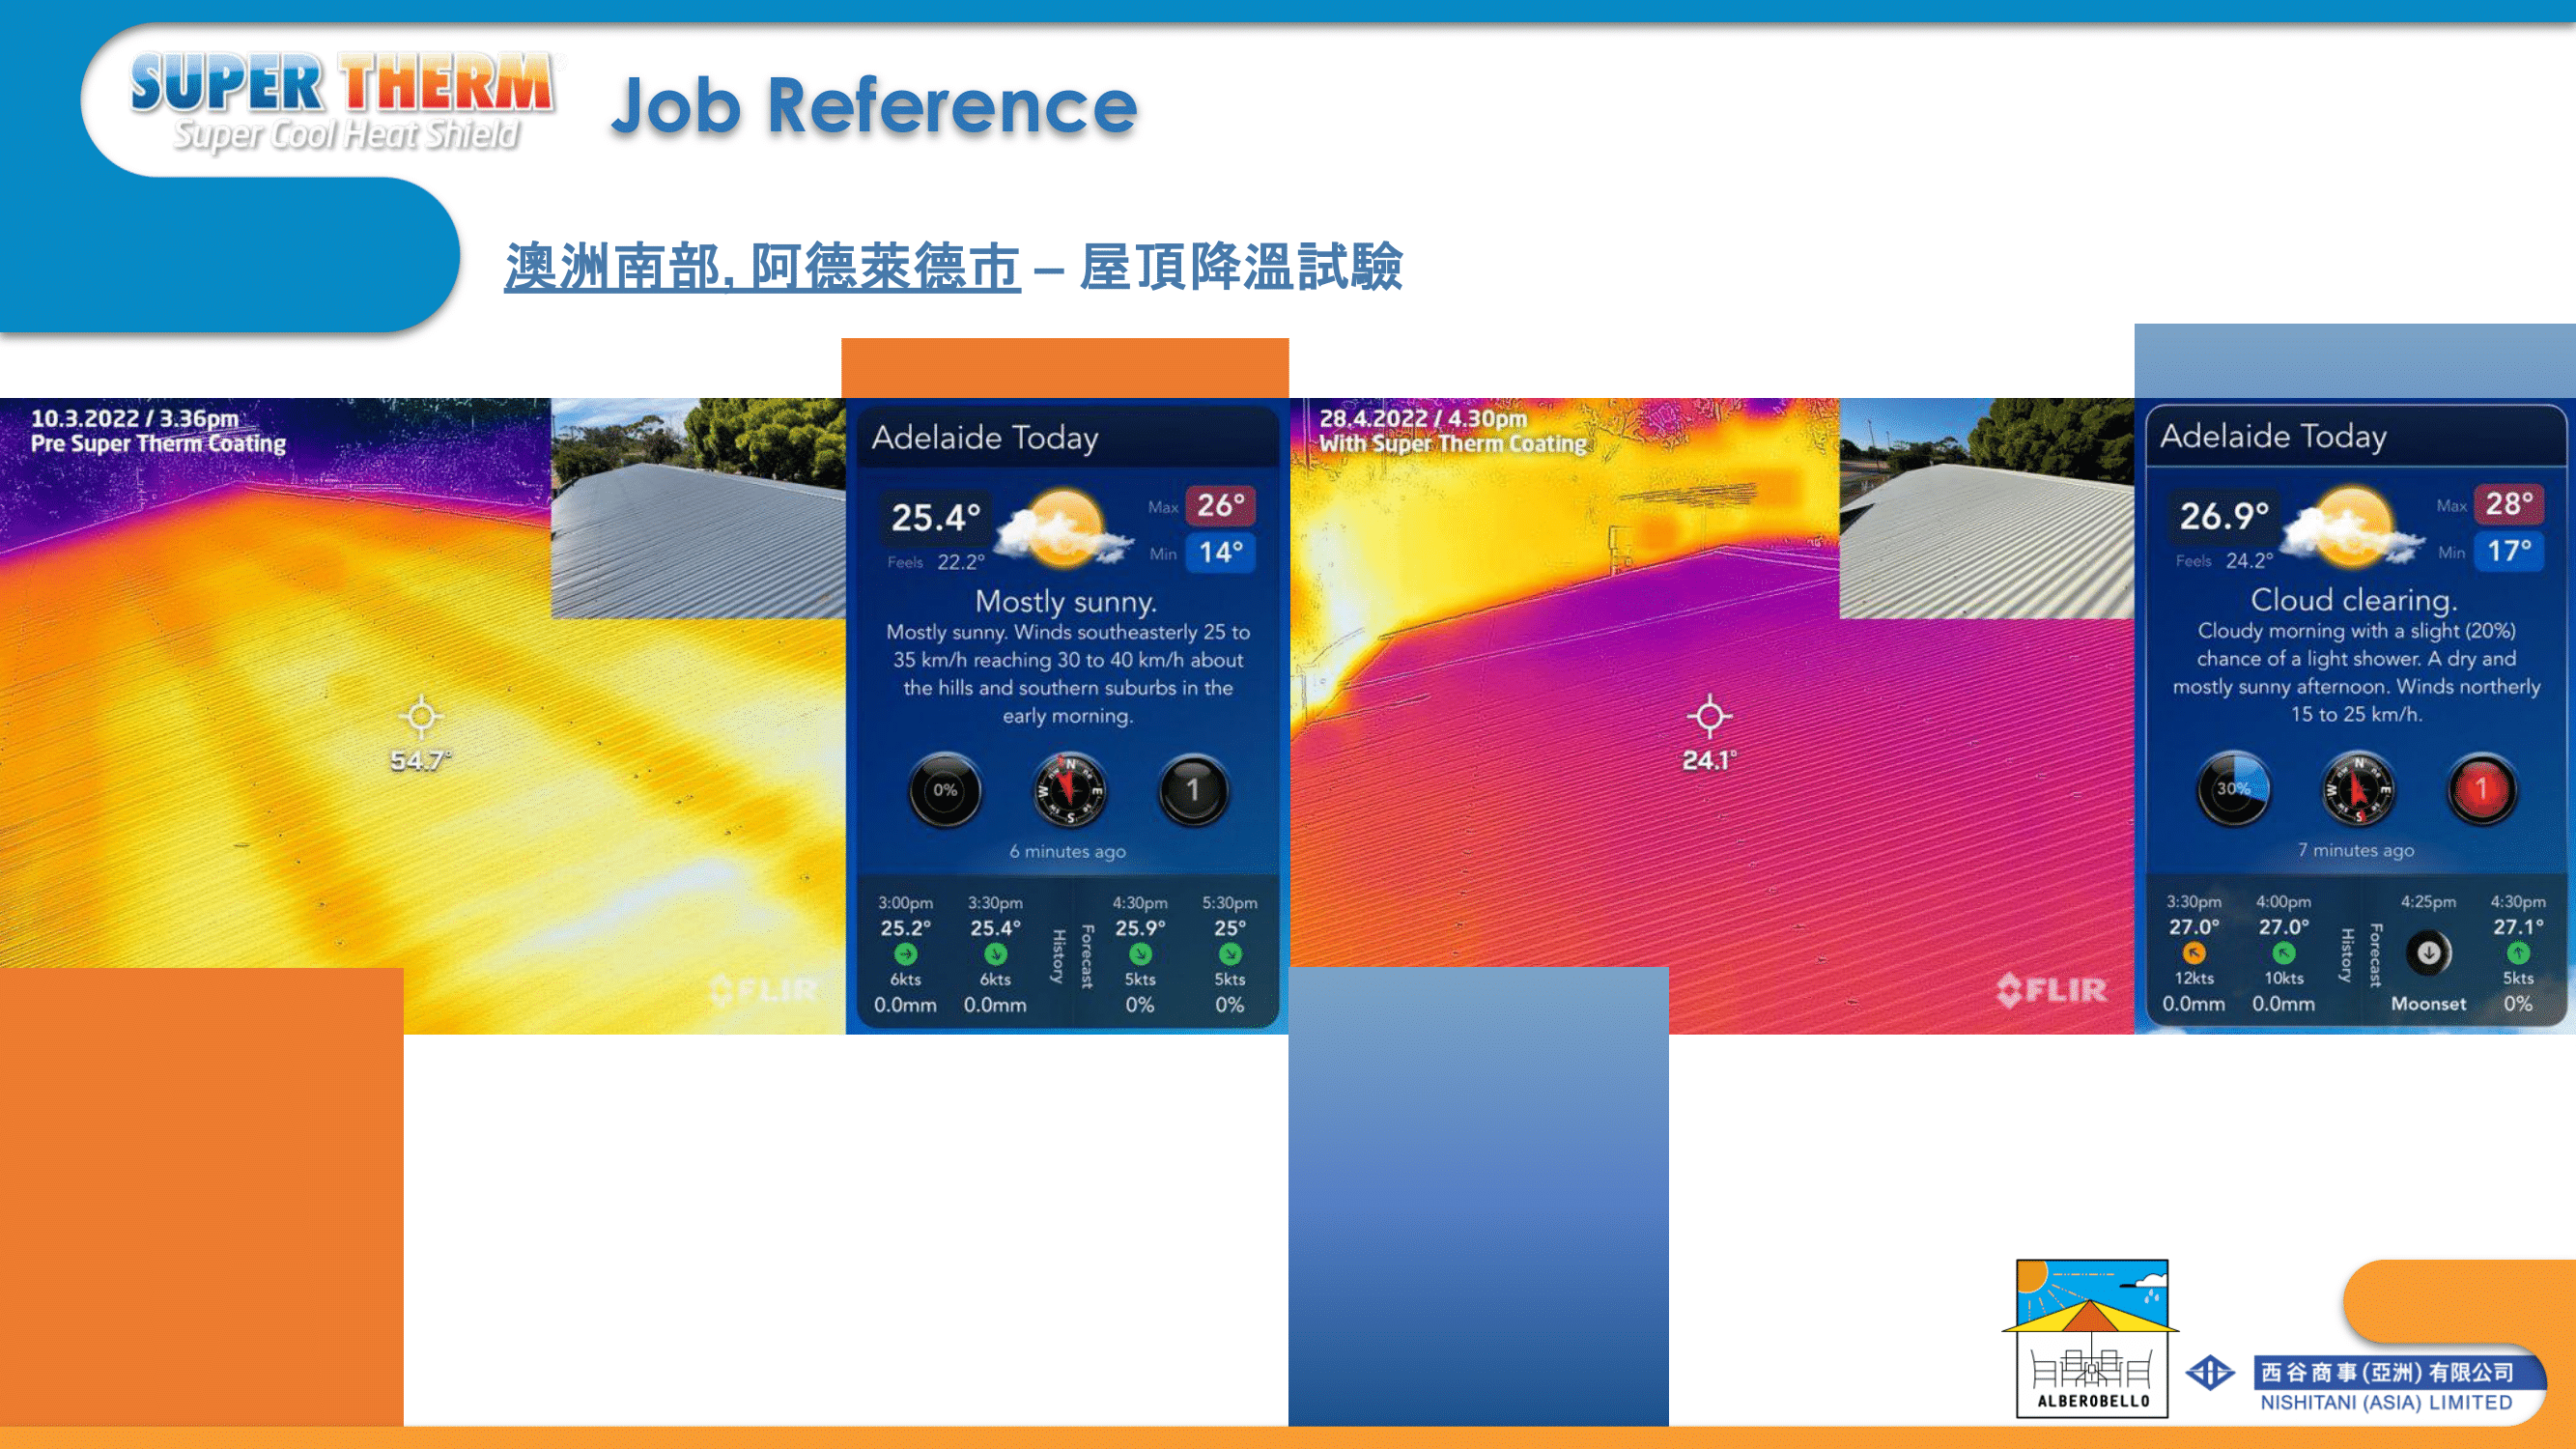Click the Alberobello house logo
2576x1449 pixels.
coord(2091,1337)
